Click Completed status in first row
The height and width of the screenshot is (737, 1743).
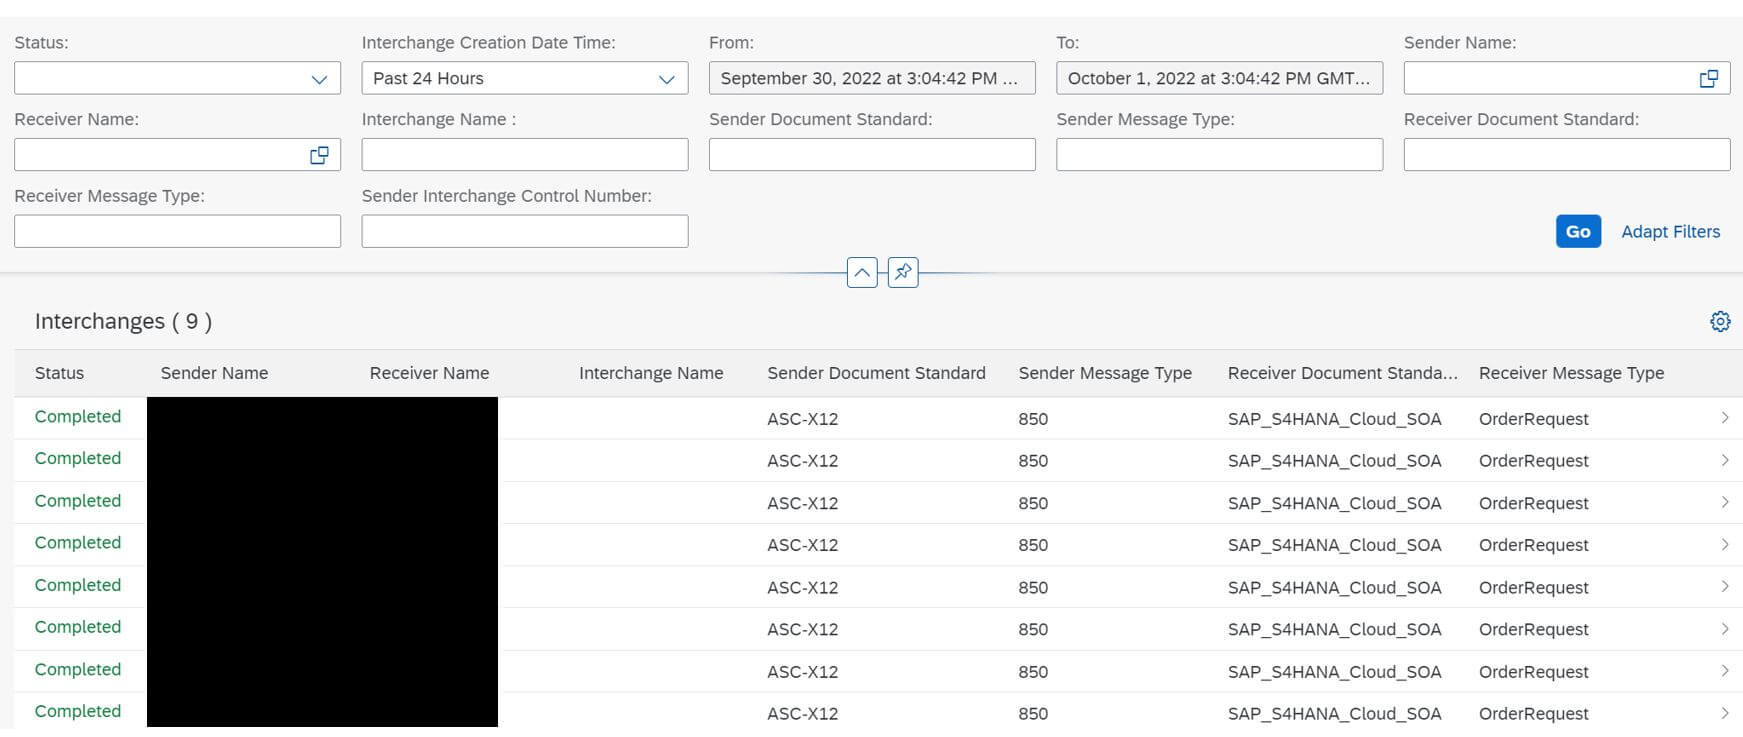[x=78, y=416]
